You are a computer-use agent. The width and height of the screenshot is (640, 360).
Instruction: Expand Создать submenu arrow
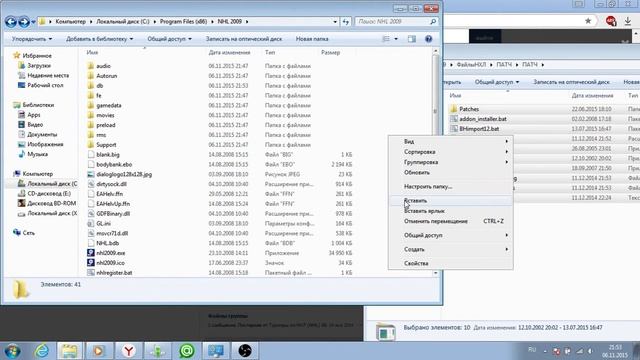[507, 249]
